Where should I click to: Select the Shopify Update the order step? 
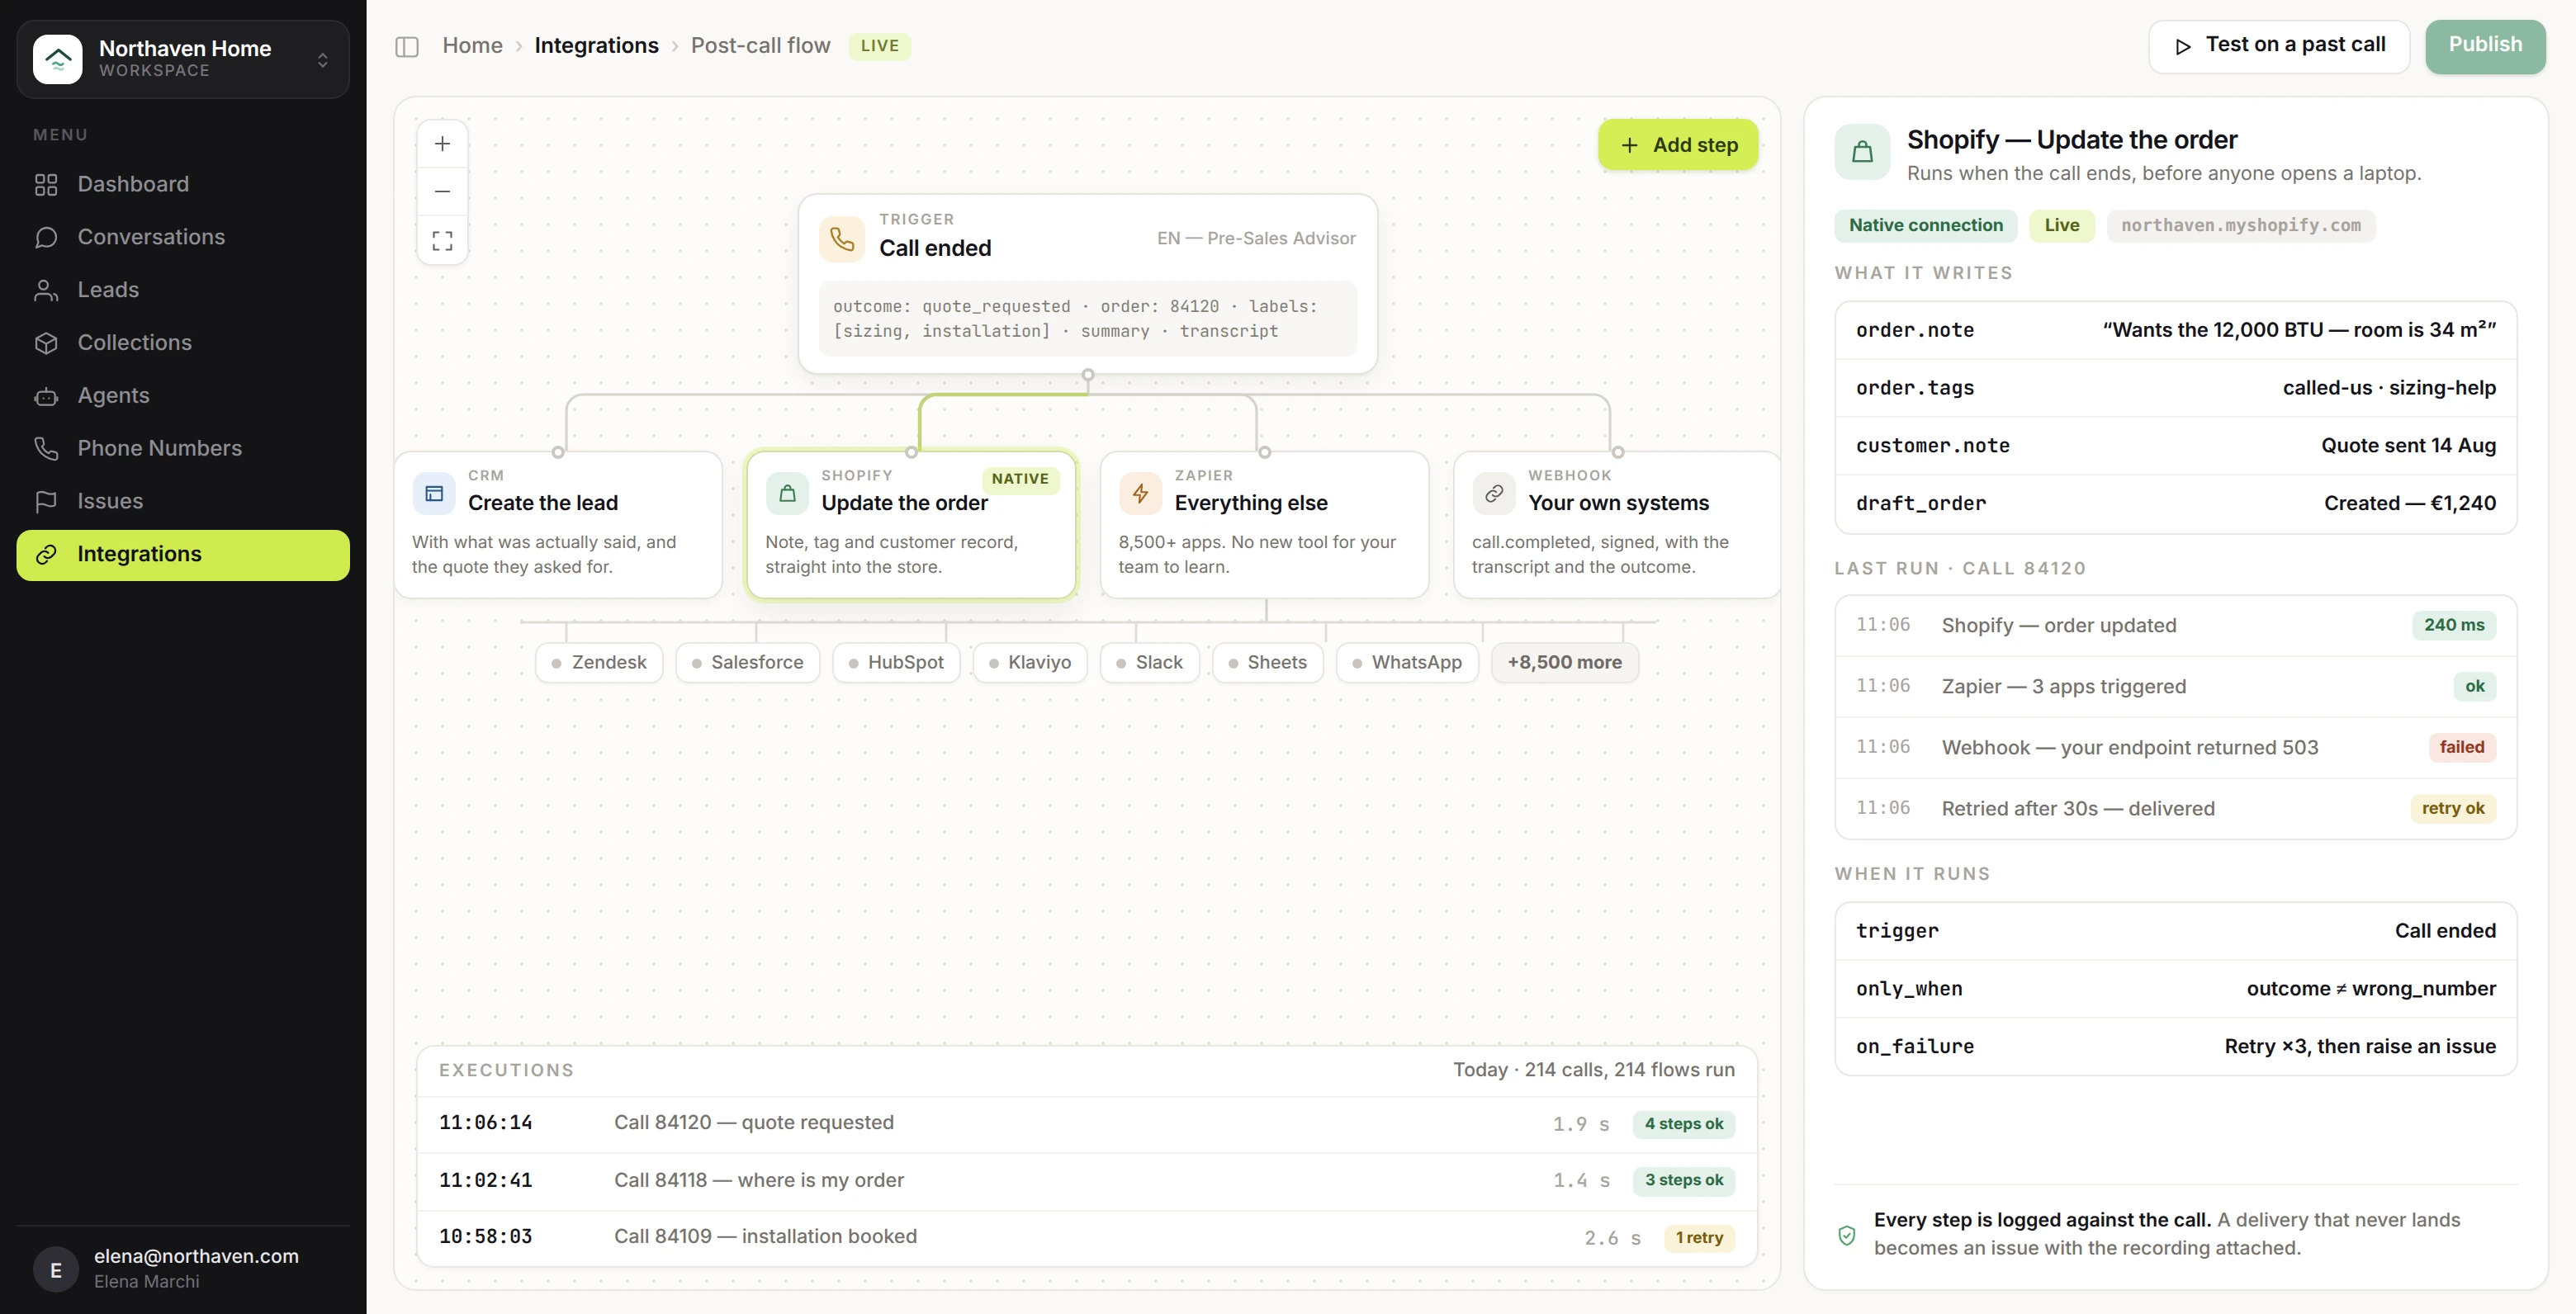click(911, 525)
